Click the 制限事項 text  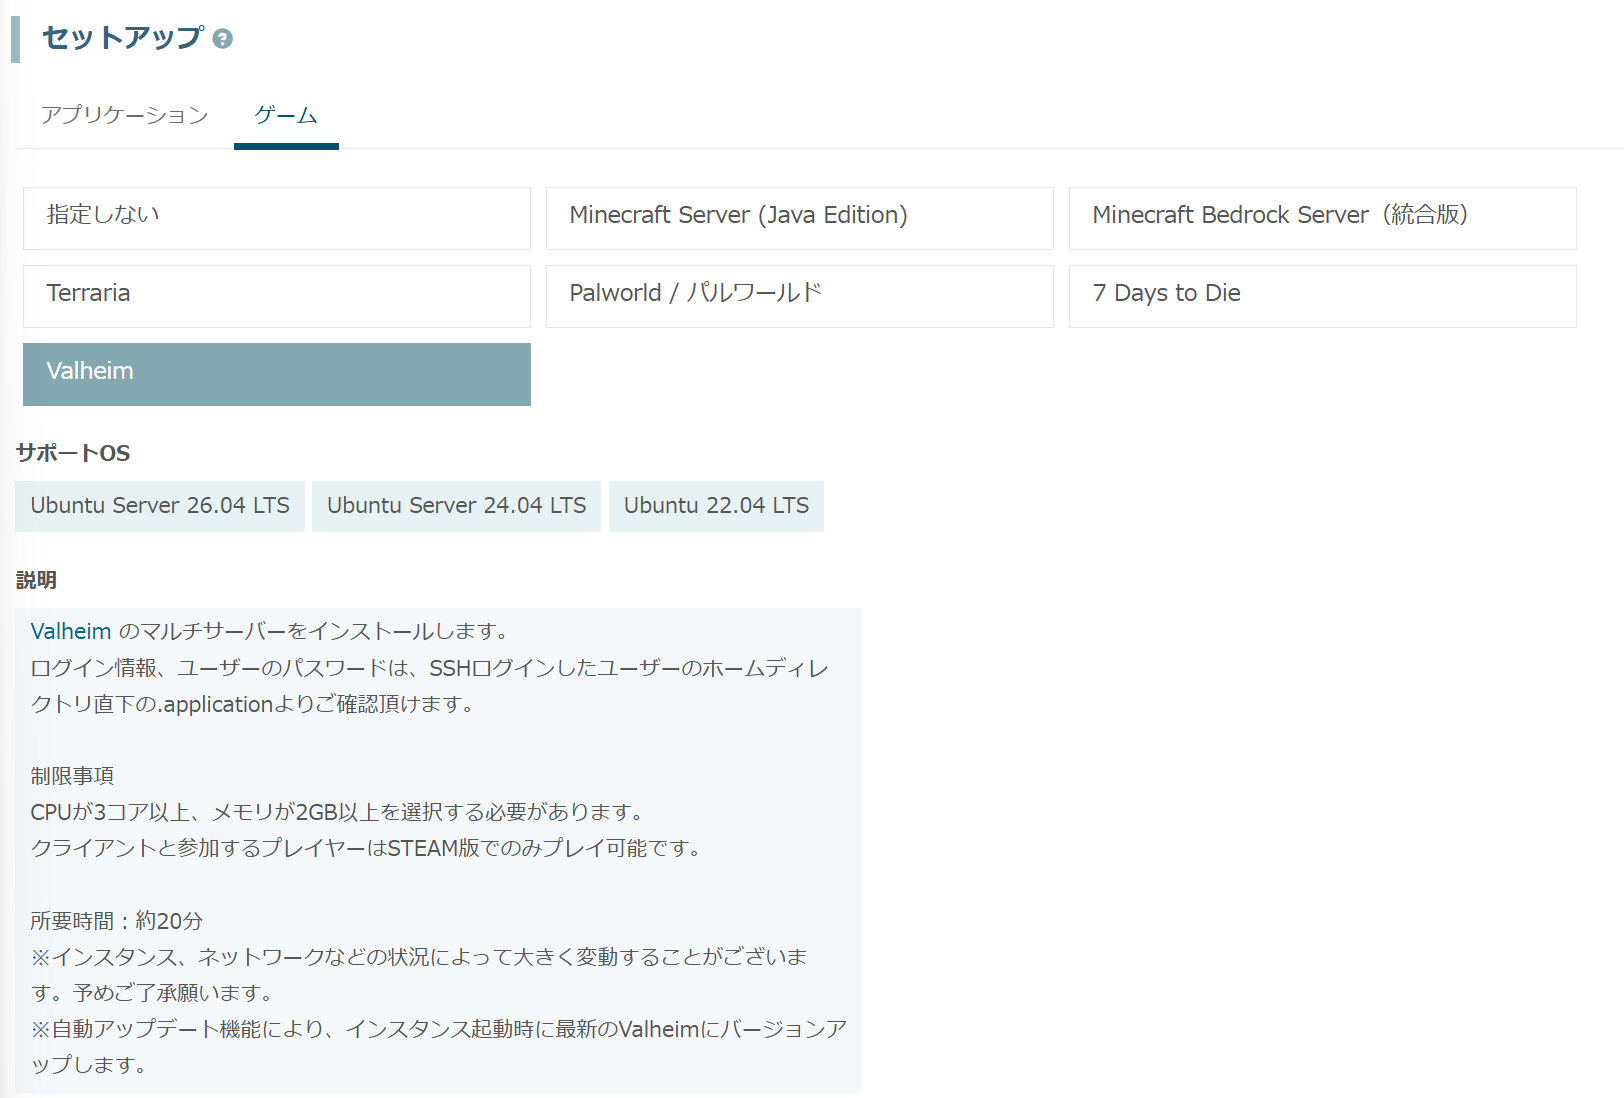pyautogui.click(x=72, y=776)
